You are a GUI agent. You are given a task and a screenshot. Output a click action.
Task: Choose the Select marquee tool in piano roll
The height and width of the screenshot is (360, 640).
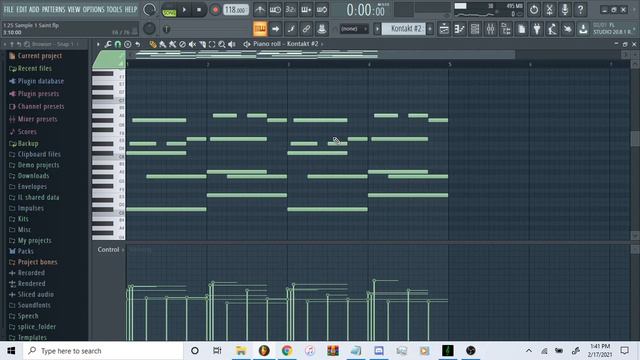click(x=212, y=44)
